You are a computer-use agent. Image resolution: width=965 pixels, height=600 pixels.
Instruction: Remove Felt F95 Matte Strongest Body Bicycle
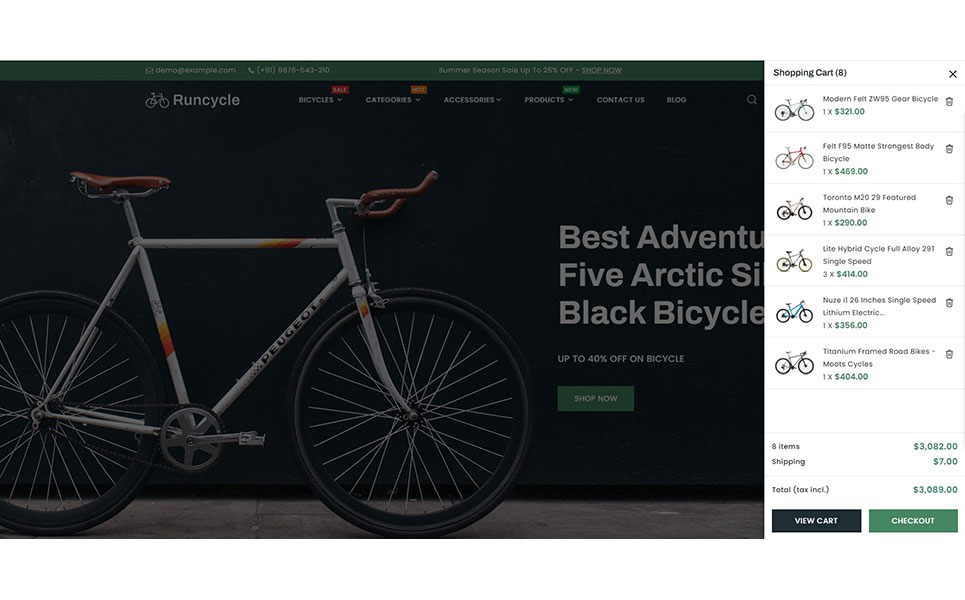click(949, 149)
